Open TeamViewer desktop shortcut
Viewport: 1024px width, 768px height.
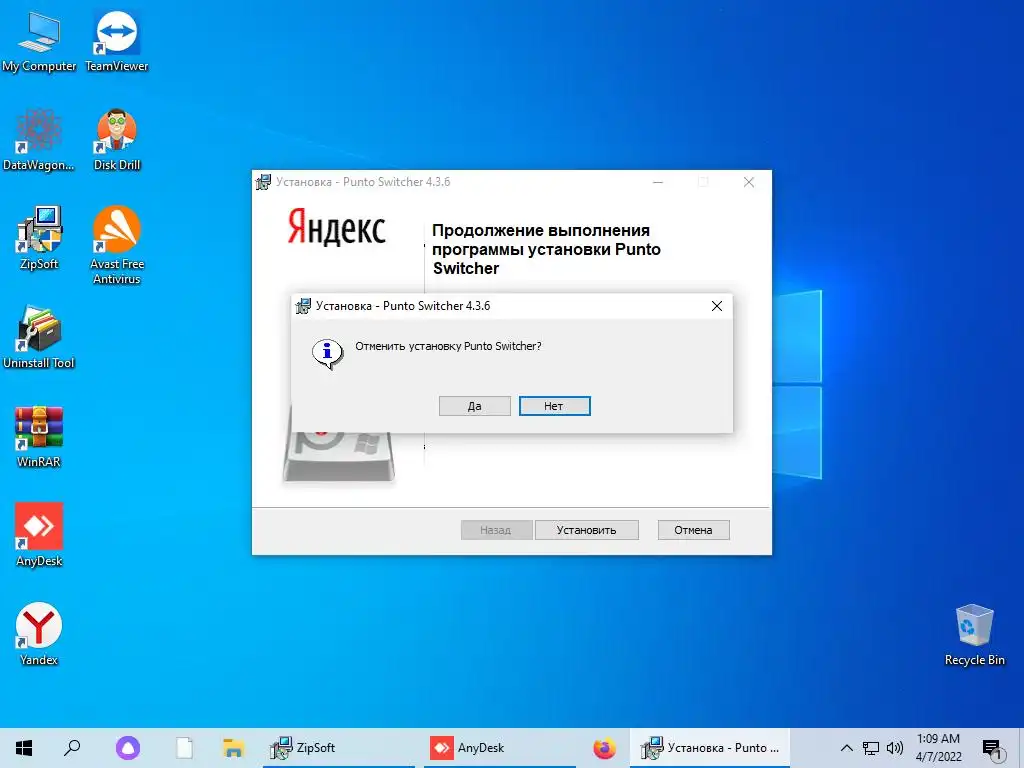coord(117,40)
